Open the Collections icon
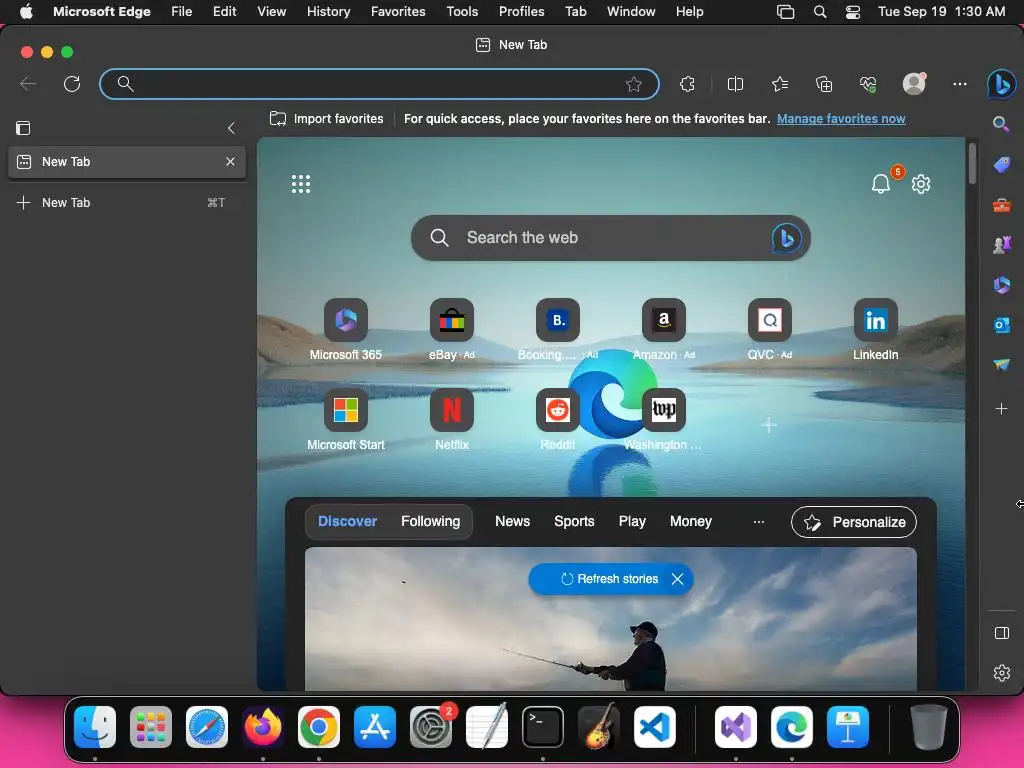The width and height of the screenshot is (1024, 768). pyautogui.click(x=824, y=84)
